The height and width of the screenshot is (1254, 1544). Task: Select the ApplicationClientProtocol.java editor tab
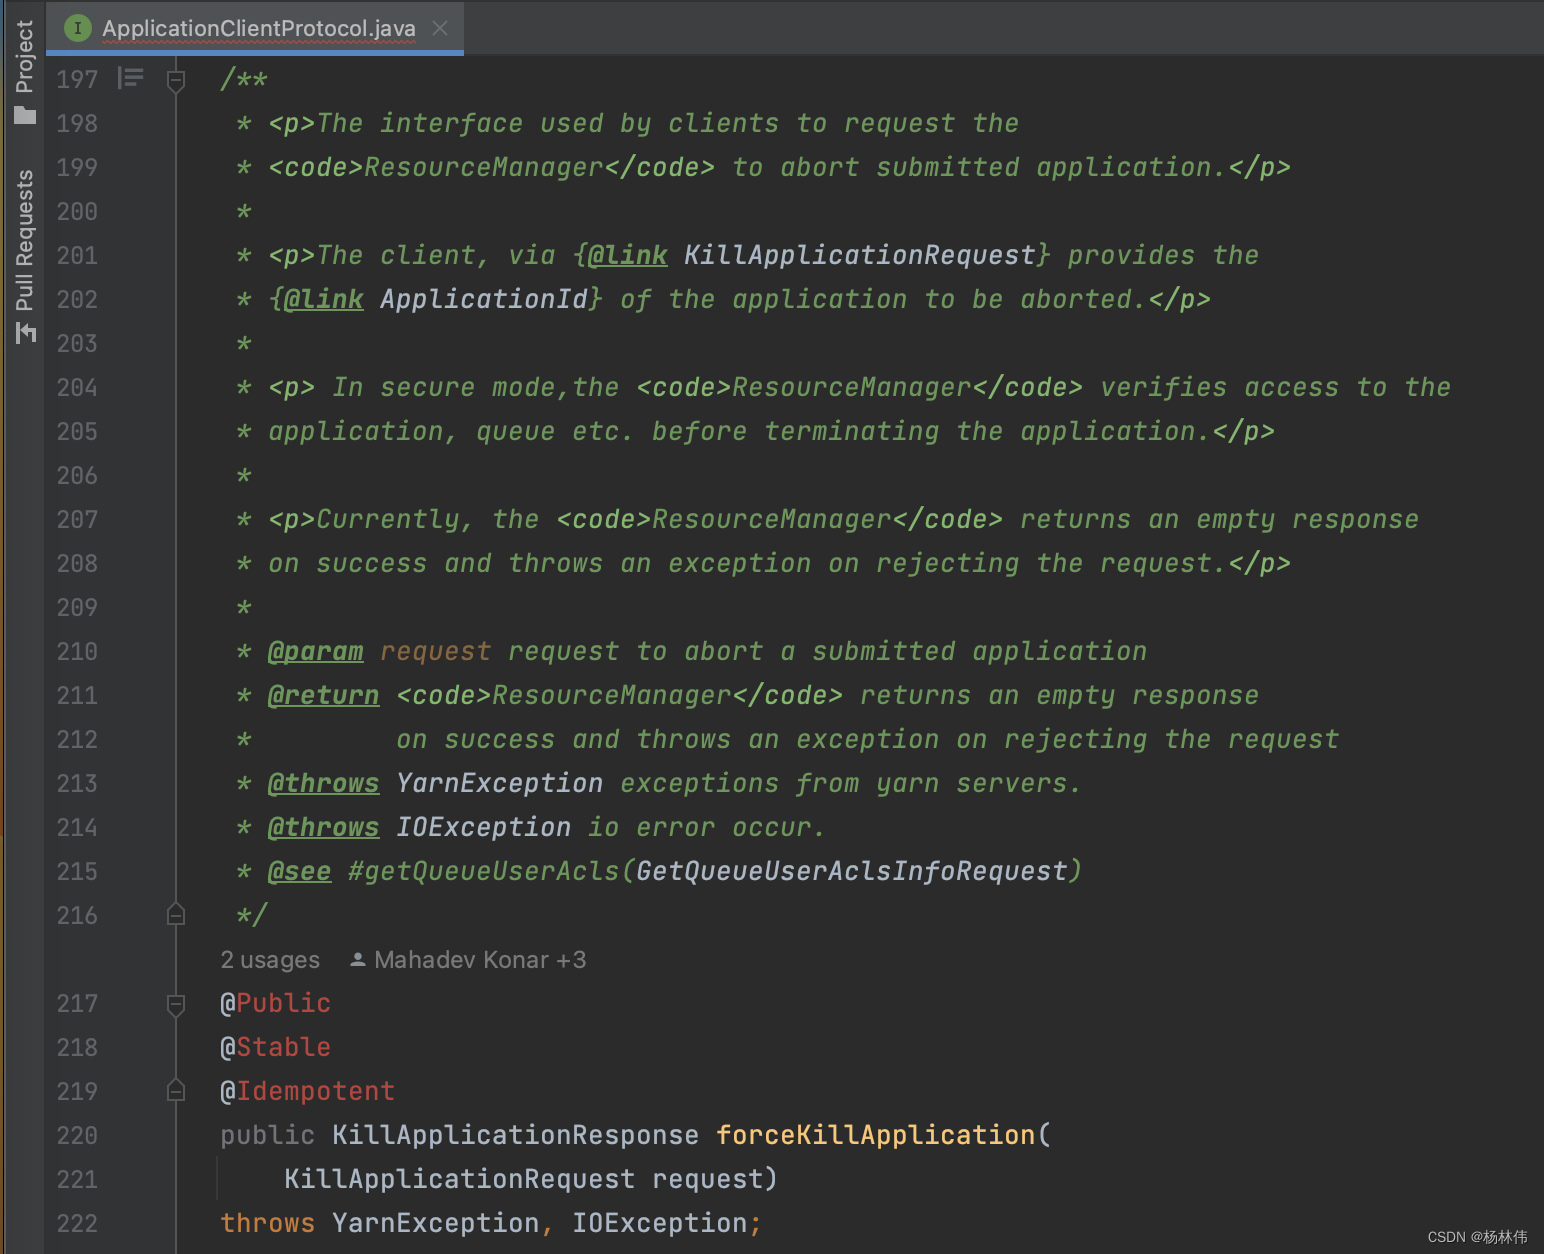[x=258, y=28]
